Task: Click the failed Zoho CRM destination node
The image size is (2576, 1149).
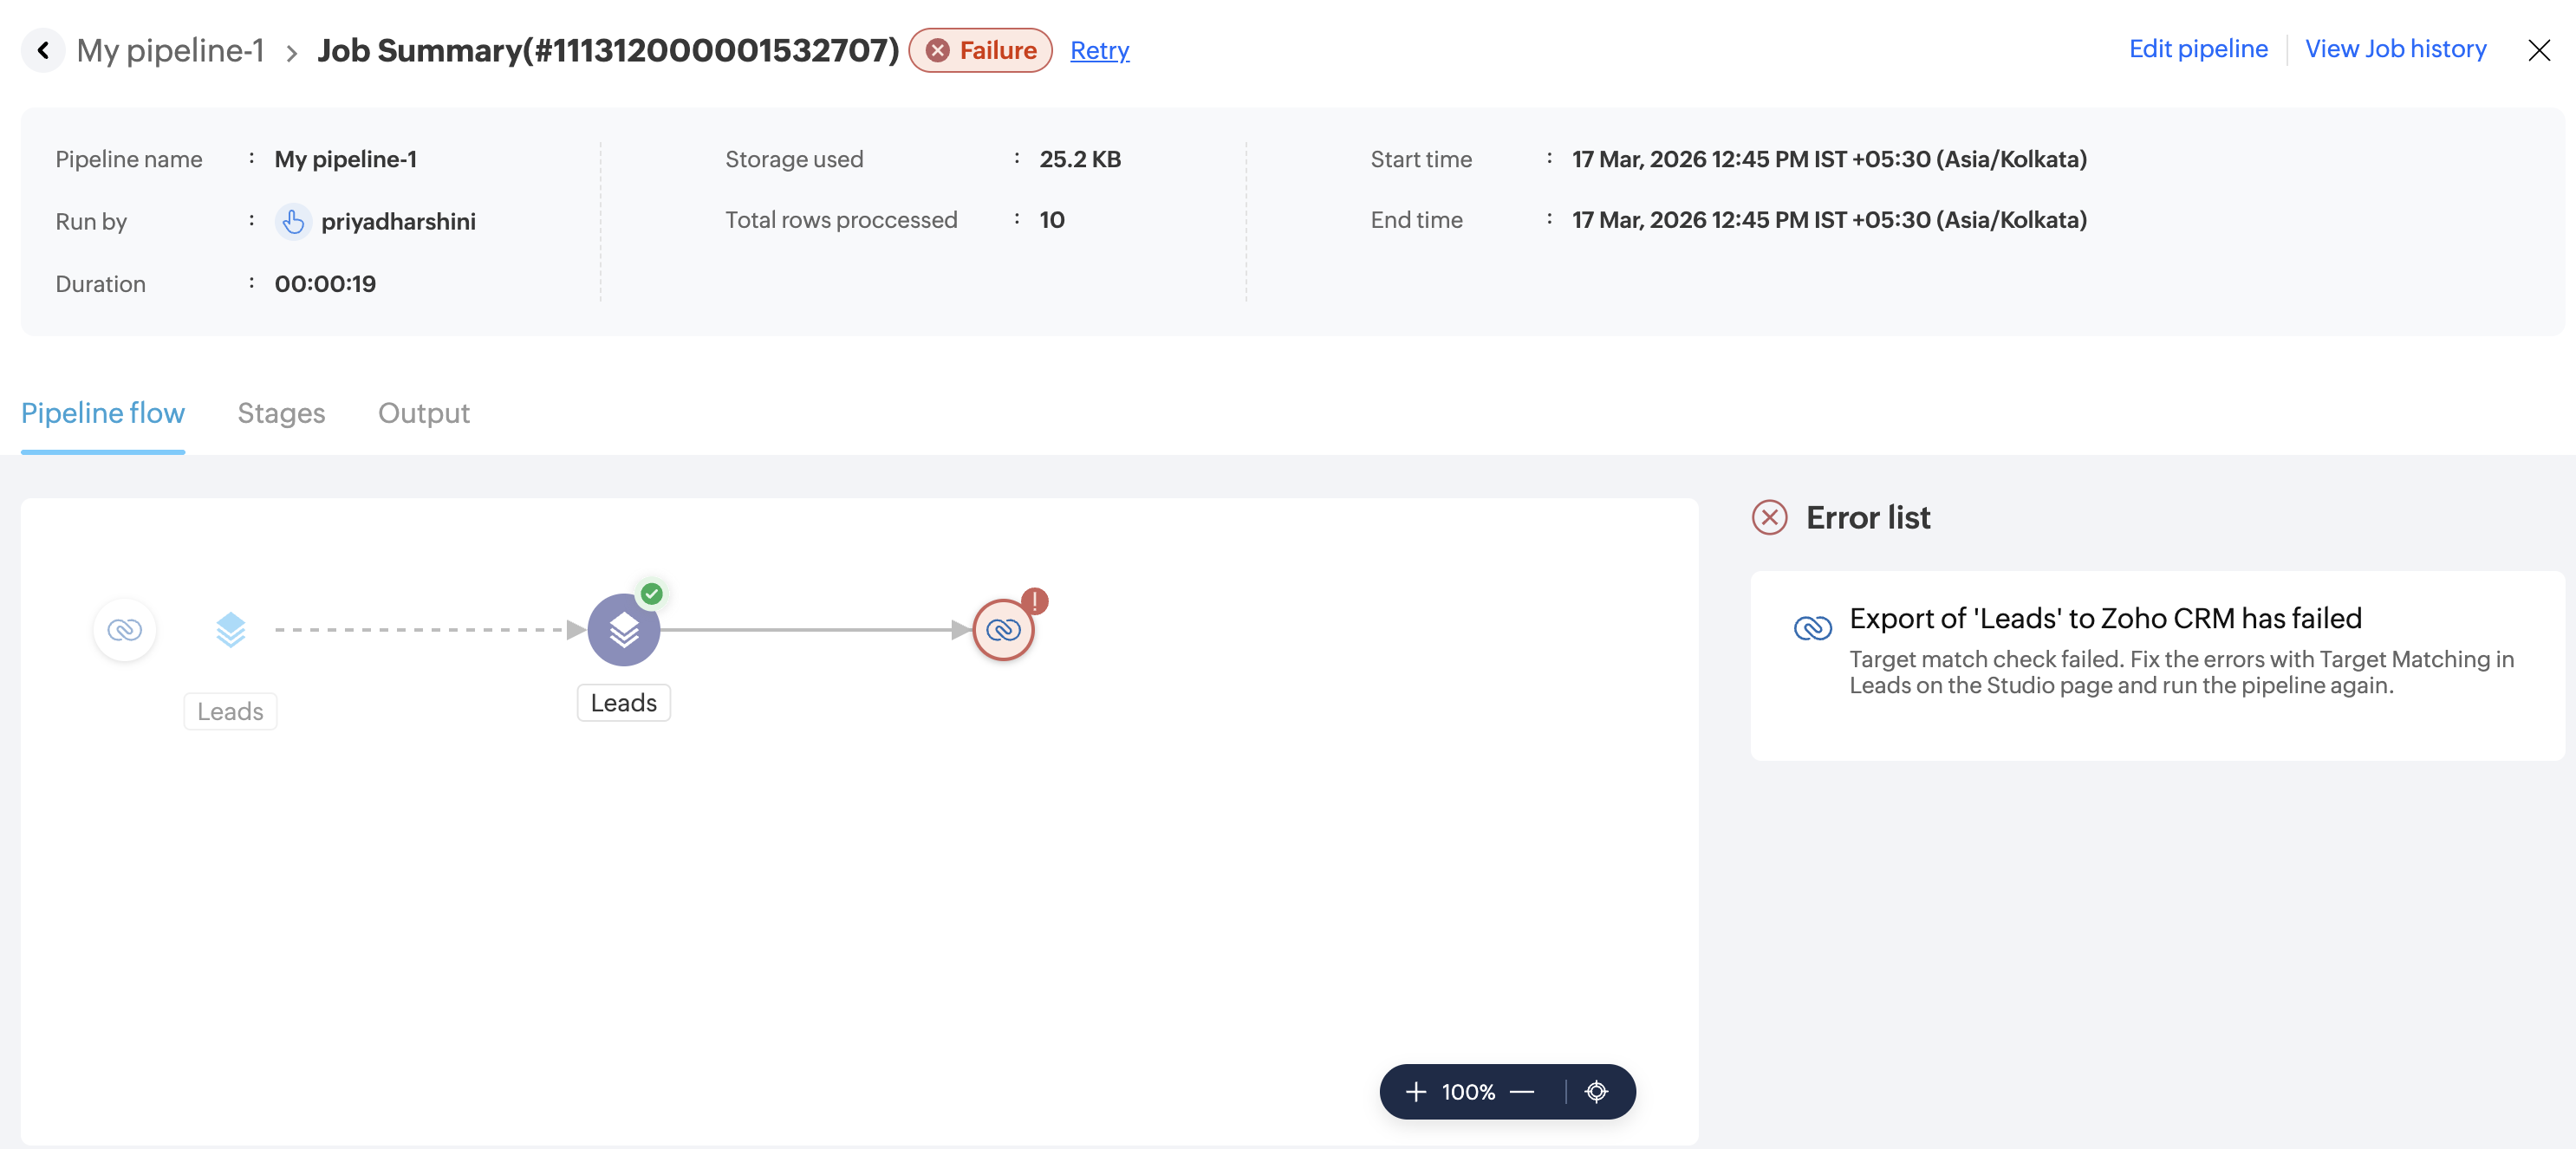Action: [1002, 630]
